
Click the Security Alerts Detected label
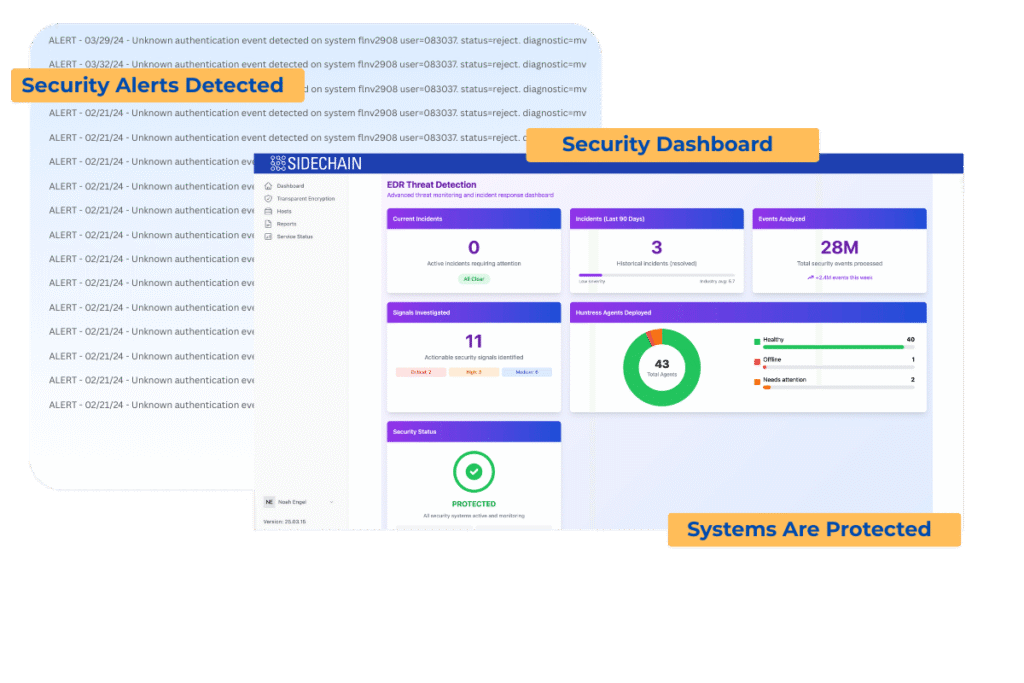pos(158,85)
